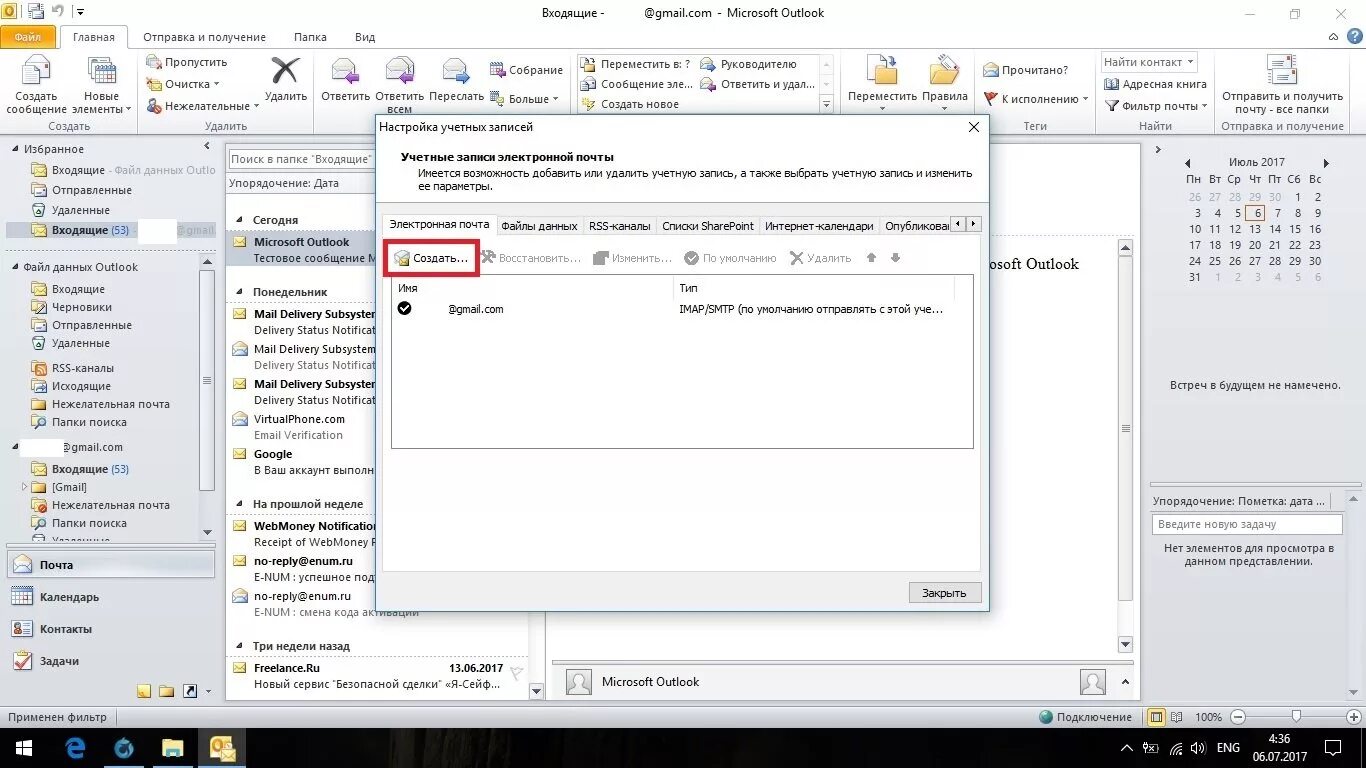Click zoom out minus button
The image size is (1366, 768).
pos(1238,717)
